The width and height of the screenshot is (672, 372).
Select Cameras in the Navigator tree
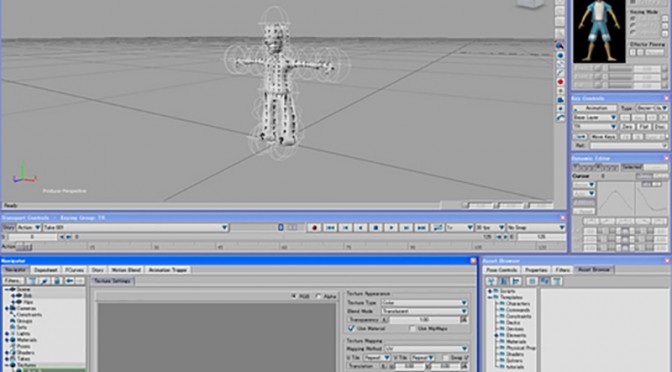(x=27, y=308)
